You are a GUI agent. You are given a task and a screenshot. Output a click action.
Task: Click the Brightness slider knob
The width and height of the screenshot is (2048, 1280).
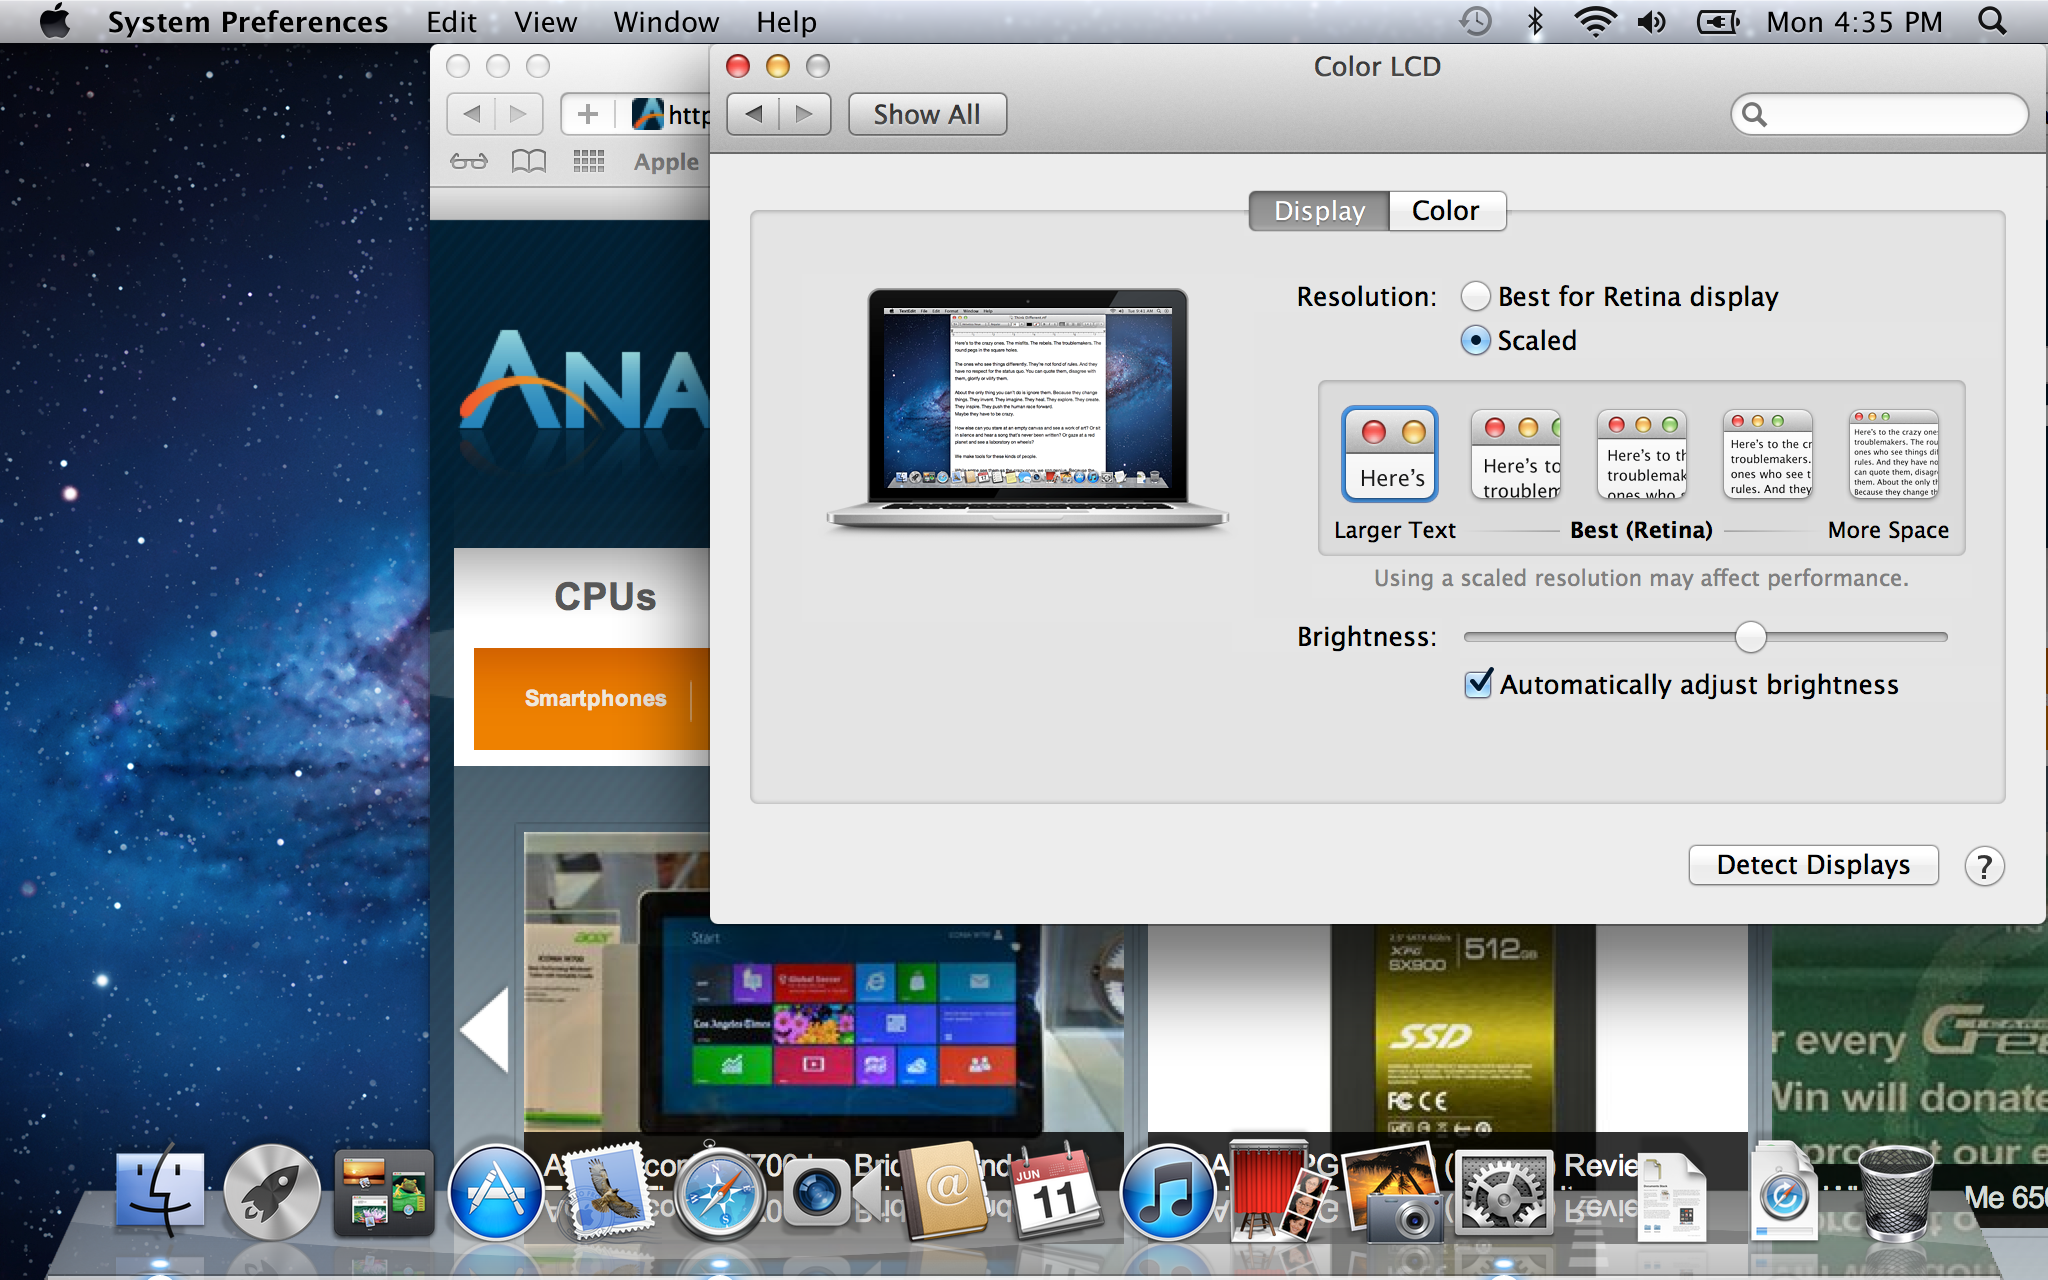coord(1750,637)
